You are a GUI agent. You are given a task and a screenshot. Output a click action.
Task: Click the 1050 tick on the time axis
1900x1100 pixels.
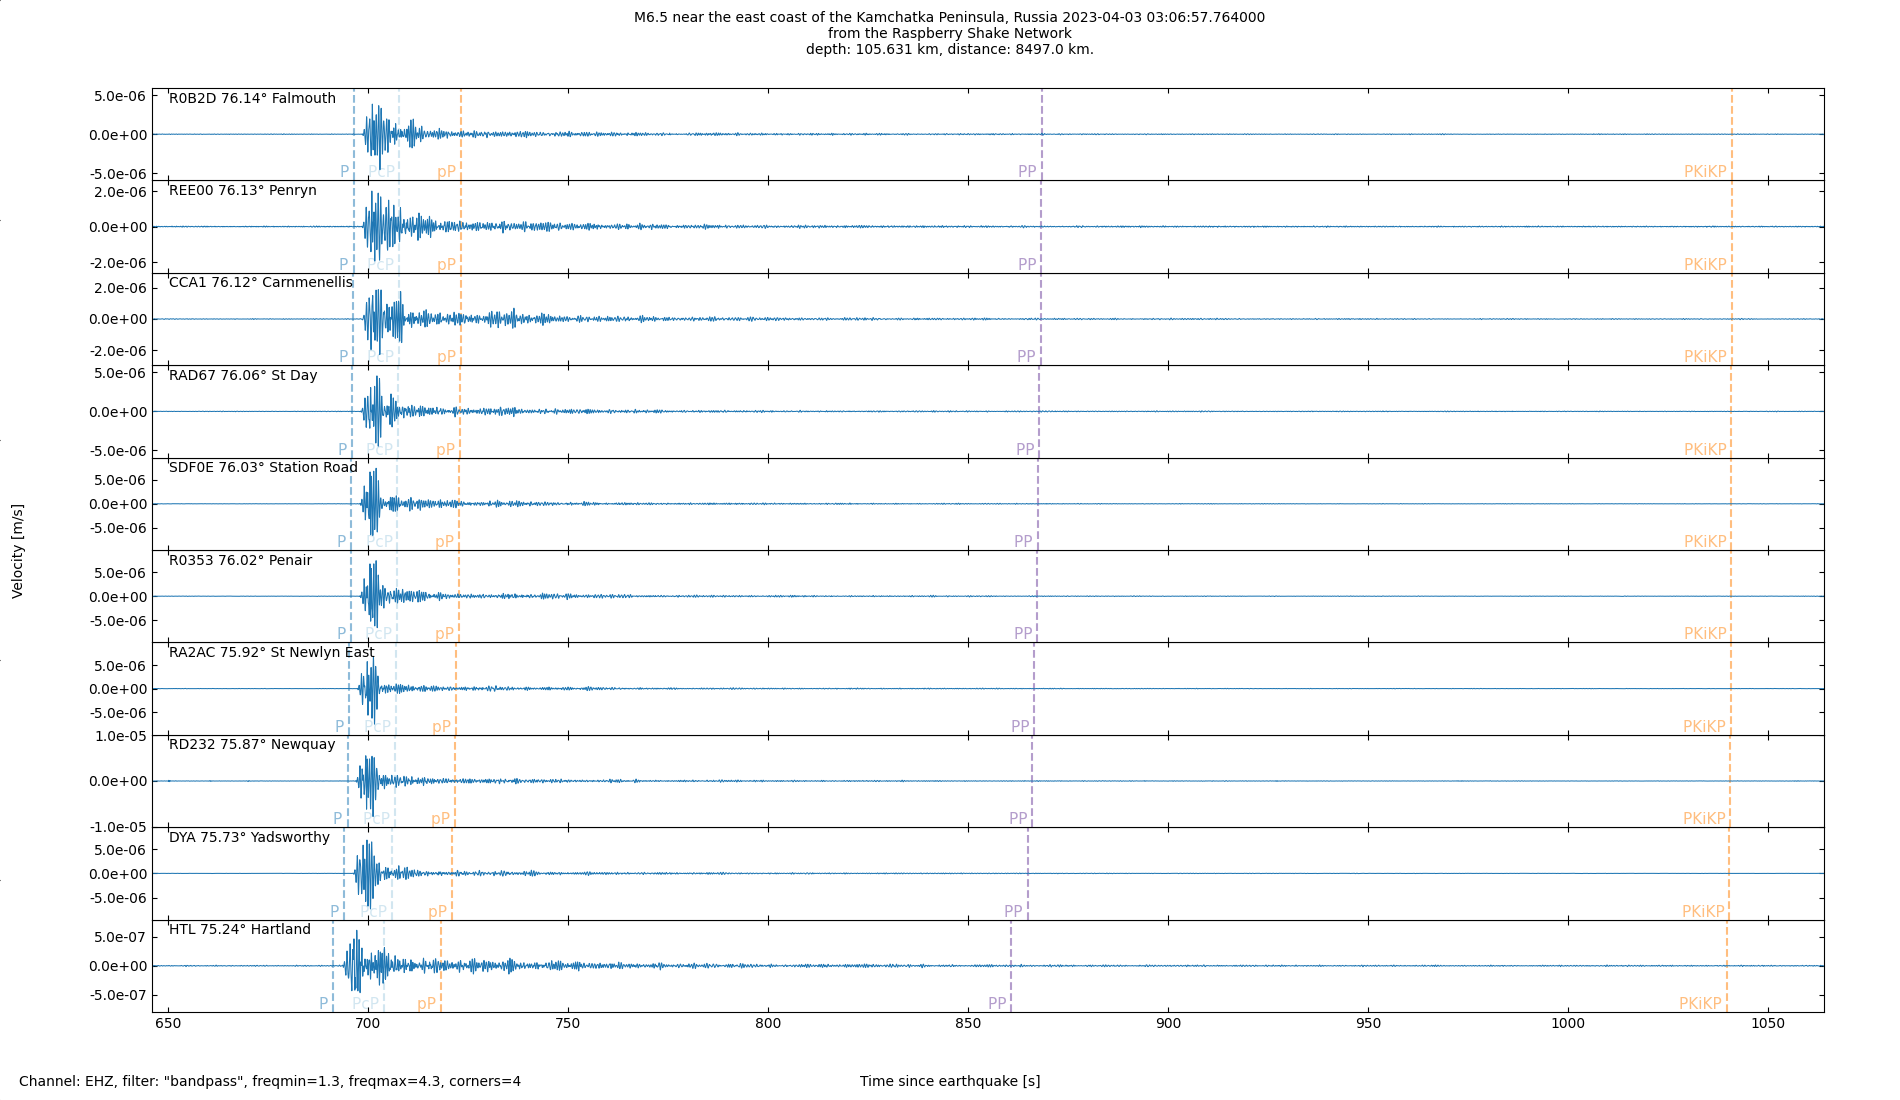(1768, 1024)
